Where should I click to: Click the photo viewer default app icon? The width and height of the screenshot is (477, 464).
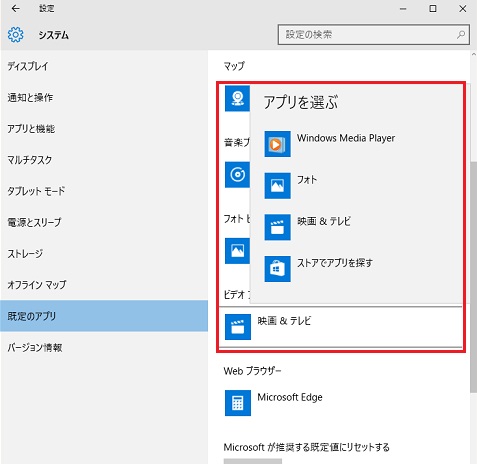[237, 251]
